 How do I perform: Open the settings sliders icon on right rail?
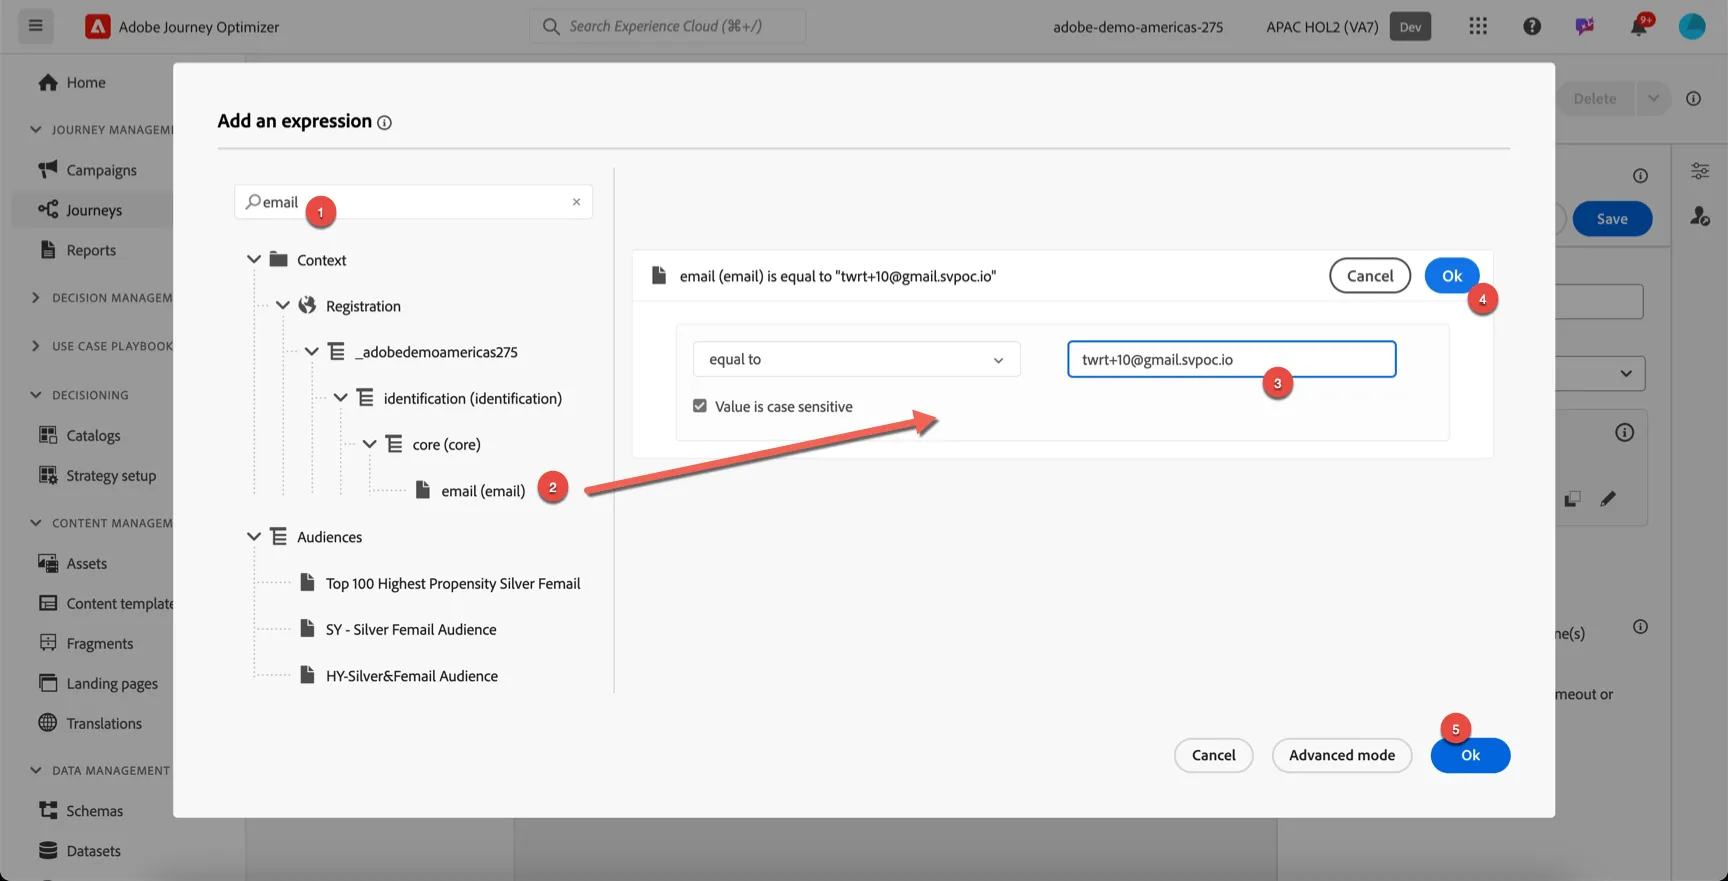(1700, 171)
